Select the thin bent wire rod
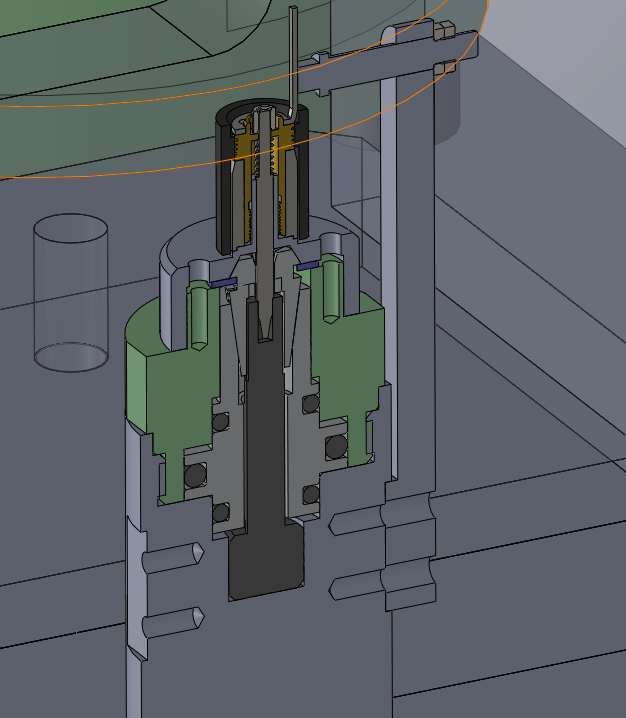Image resolution: width=626 pixels, height=718 pixels. click(293, 62)
